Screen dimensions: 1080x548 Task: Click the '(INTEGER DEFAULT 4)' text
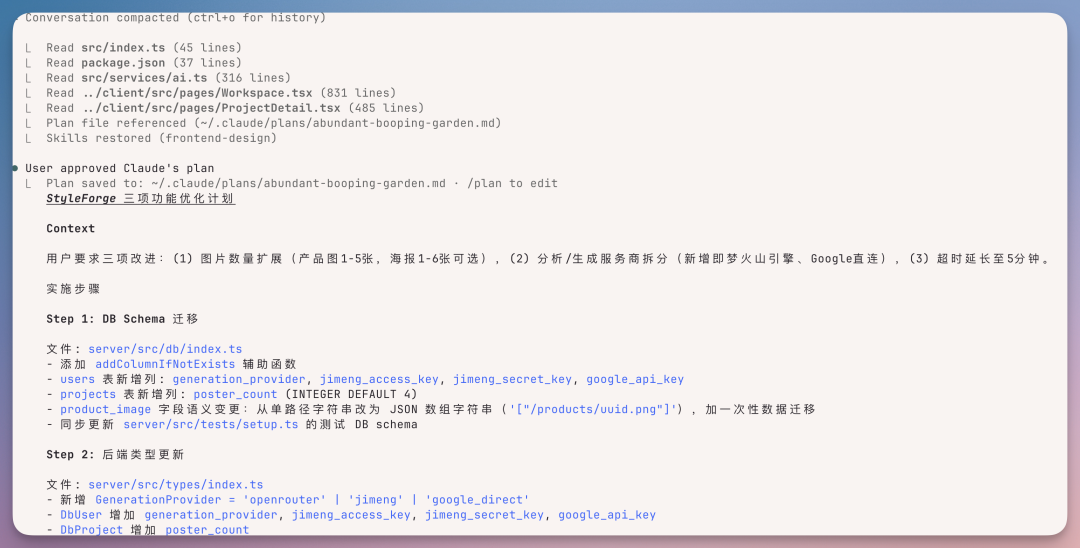(x=351, y=394)
